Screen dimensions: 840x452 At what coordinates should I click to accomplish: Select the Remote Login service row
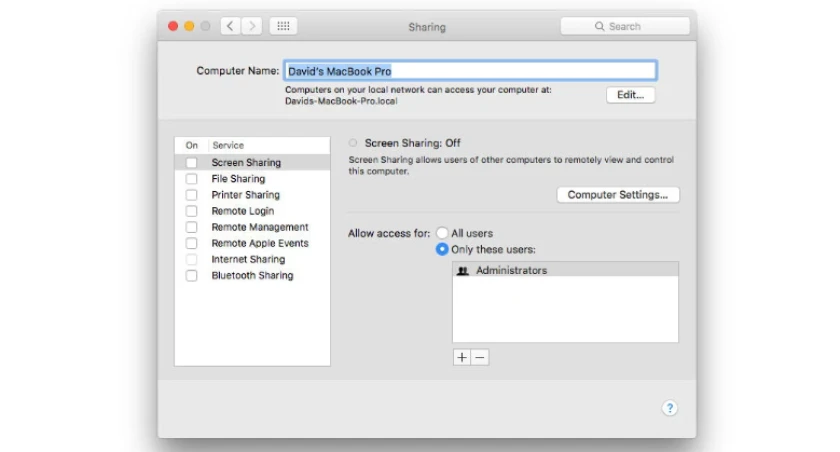tap(252, 210)
